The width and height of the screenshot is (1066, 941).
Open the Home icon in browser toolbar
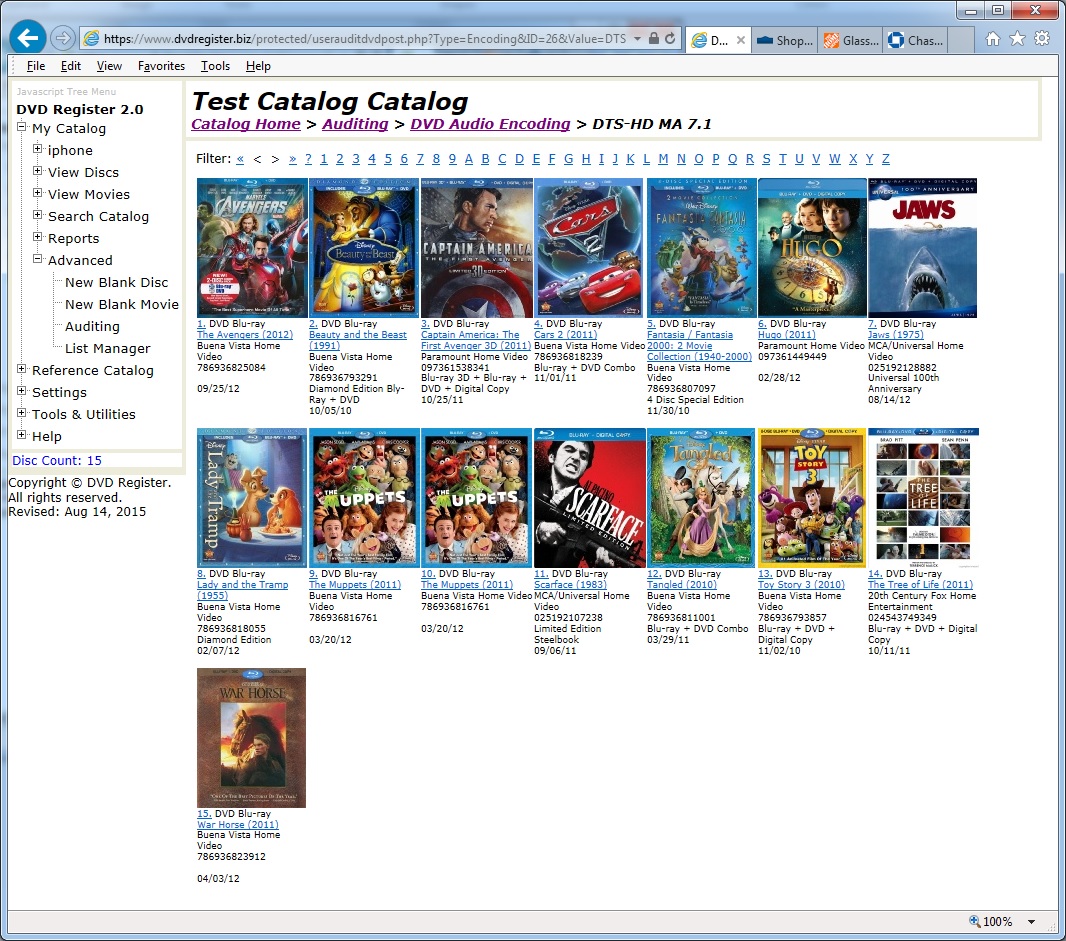(x=993, y=39)
